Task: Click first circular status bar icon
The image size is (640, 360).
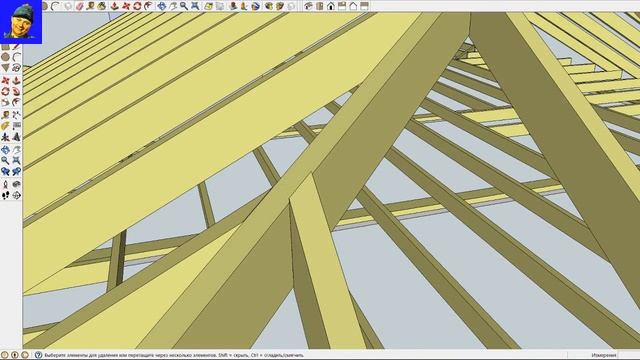Action: (x=4, y=355)
